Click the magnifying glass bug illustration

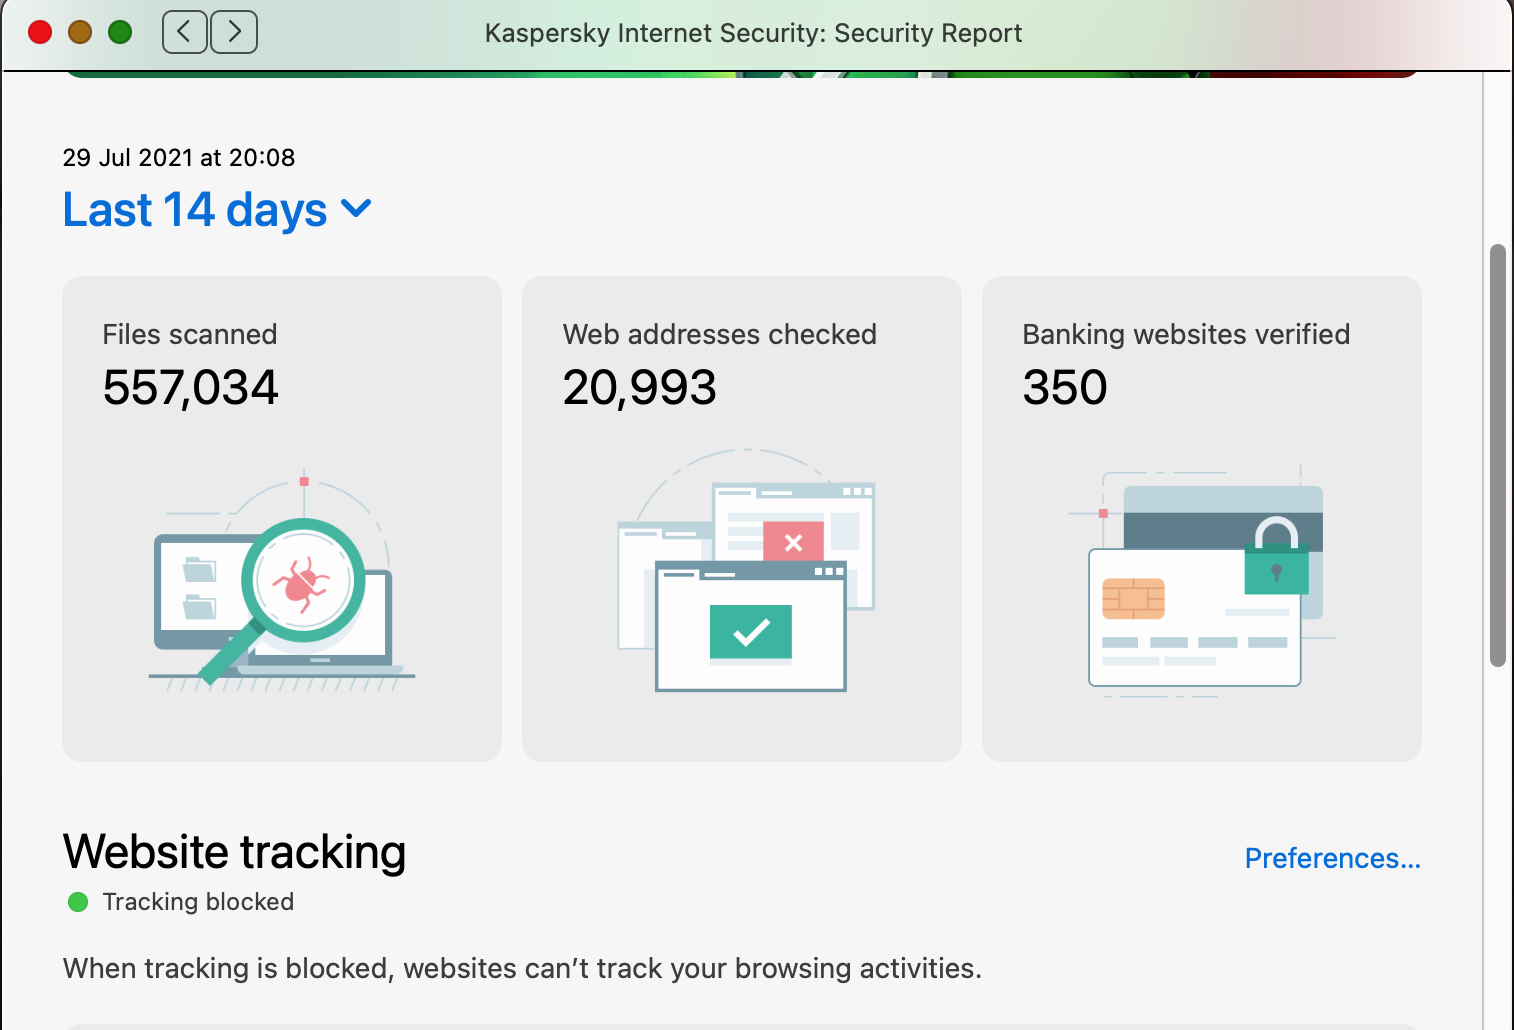click(x=282, y=580)
